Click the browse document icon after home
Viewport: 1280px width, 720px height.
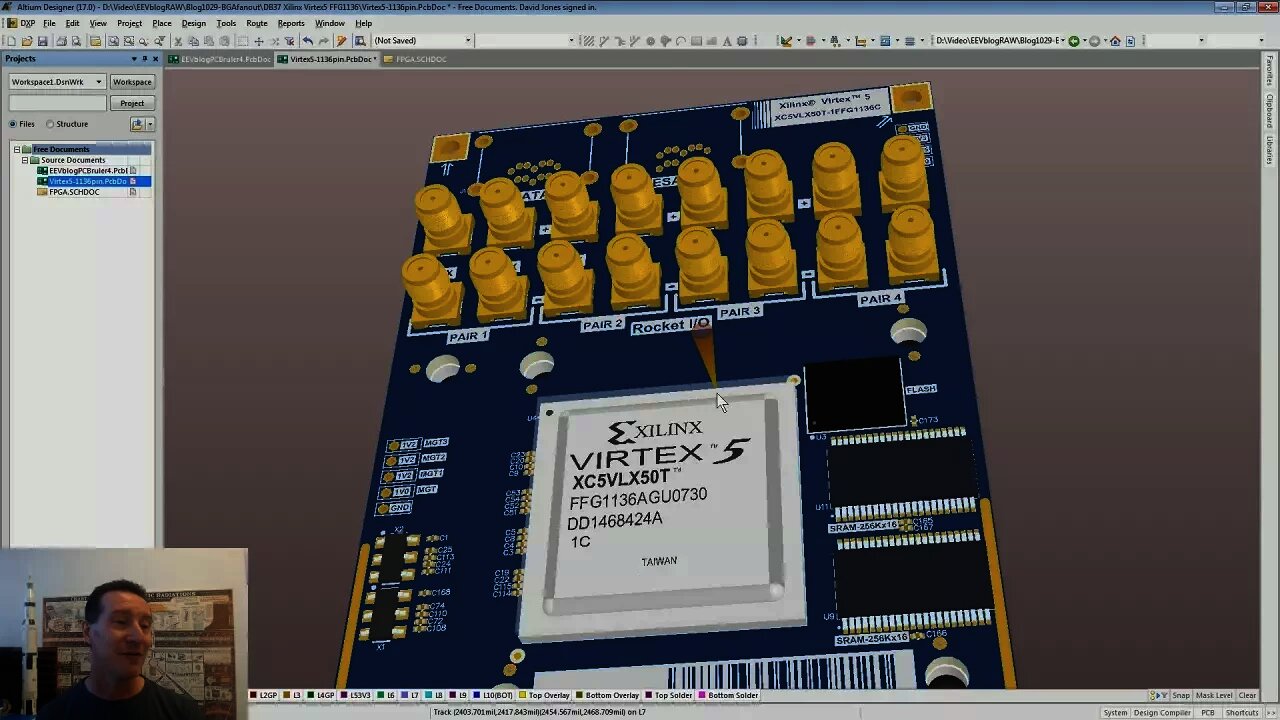tap(1130, 41)
